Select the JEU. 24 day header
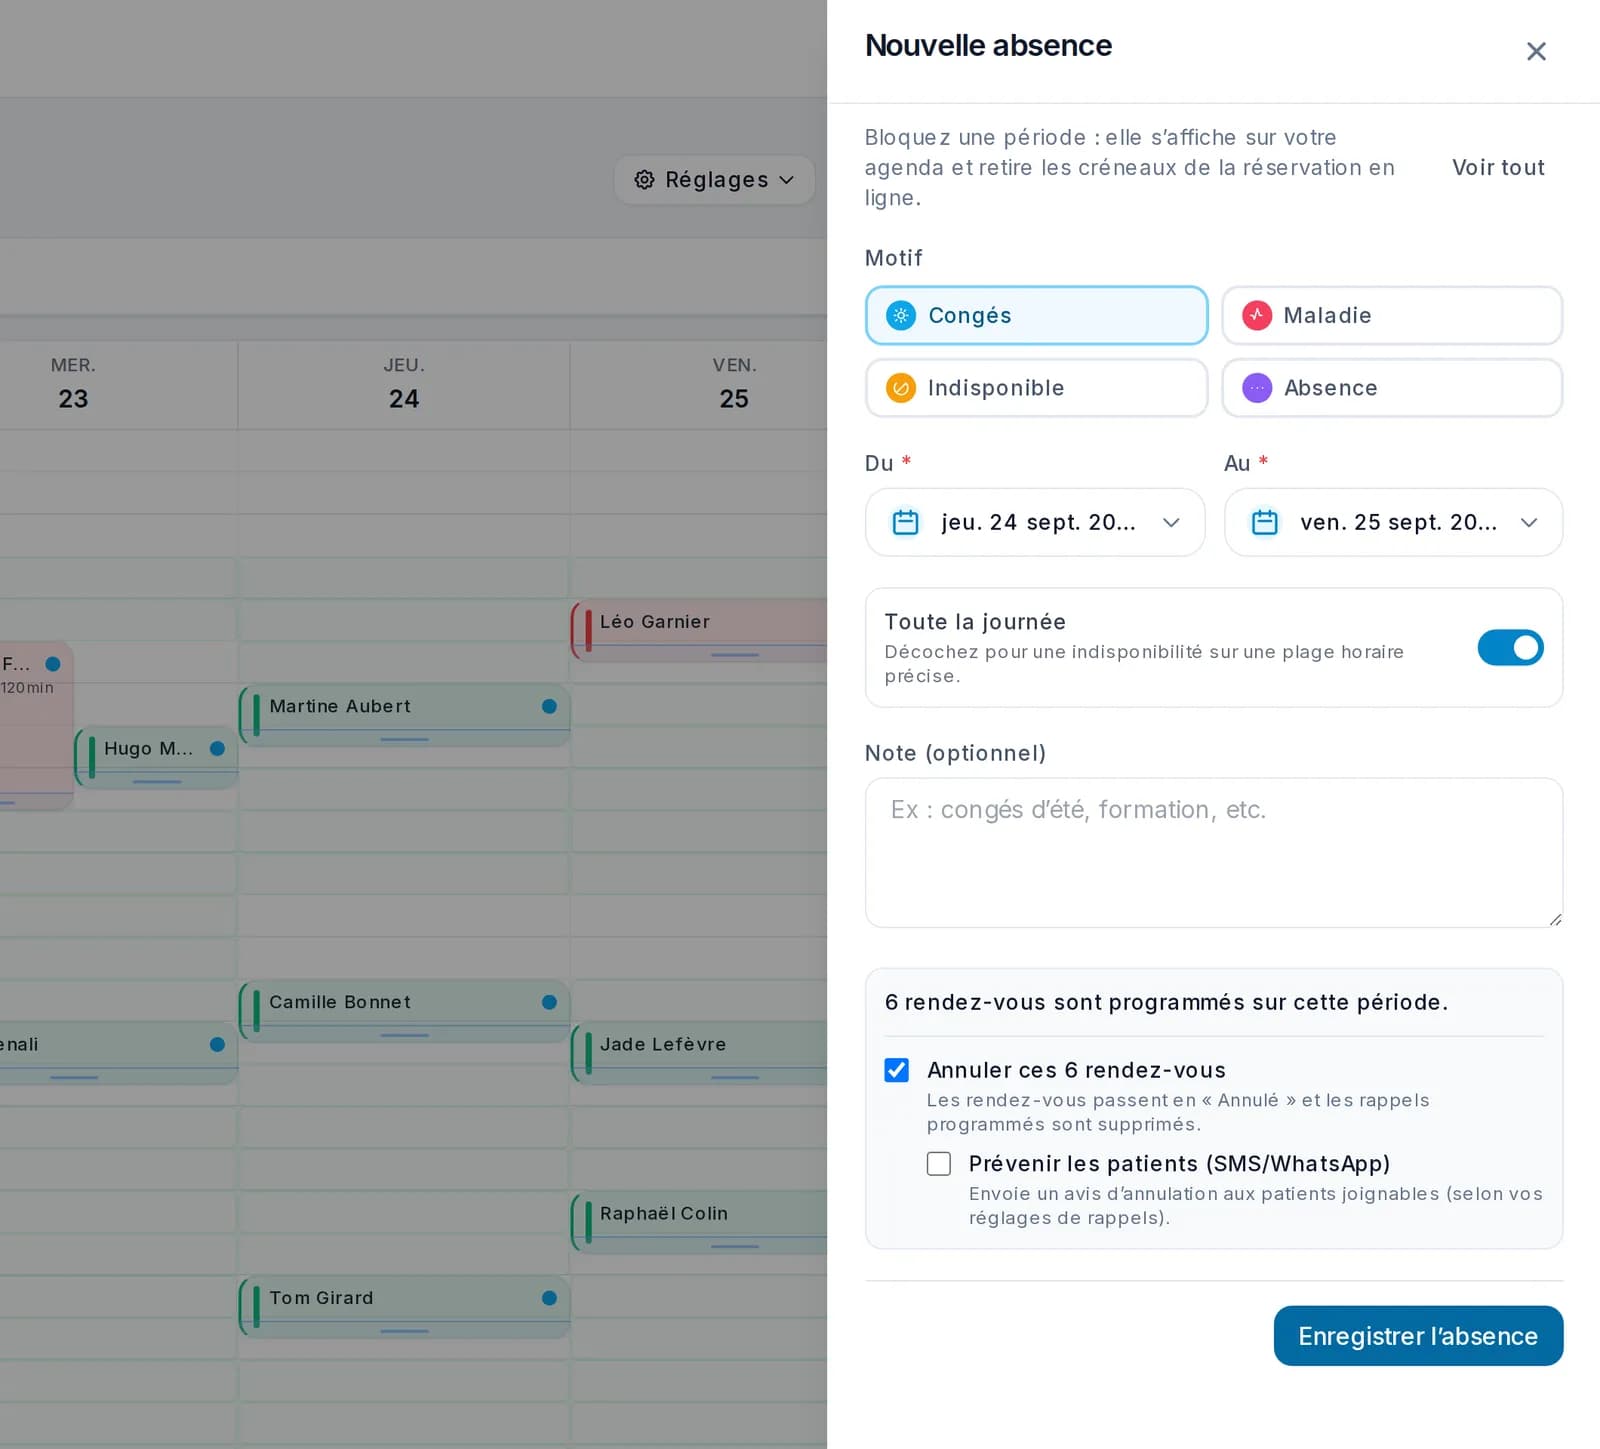This screenshot has height=1449, width=1600. (404, 384)
